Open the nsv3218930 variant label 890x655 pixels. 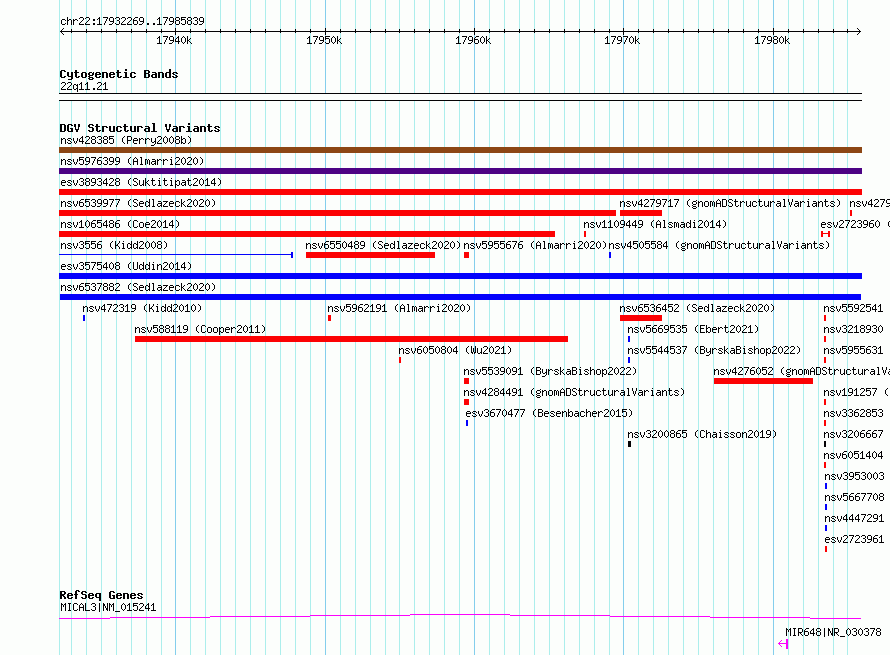pyautogui.click(x=853, y=329)
